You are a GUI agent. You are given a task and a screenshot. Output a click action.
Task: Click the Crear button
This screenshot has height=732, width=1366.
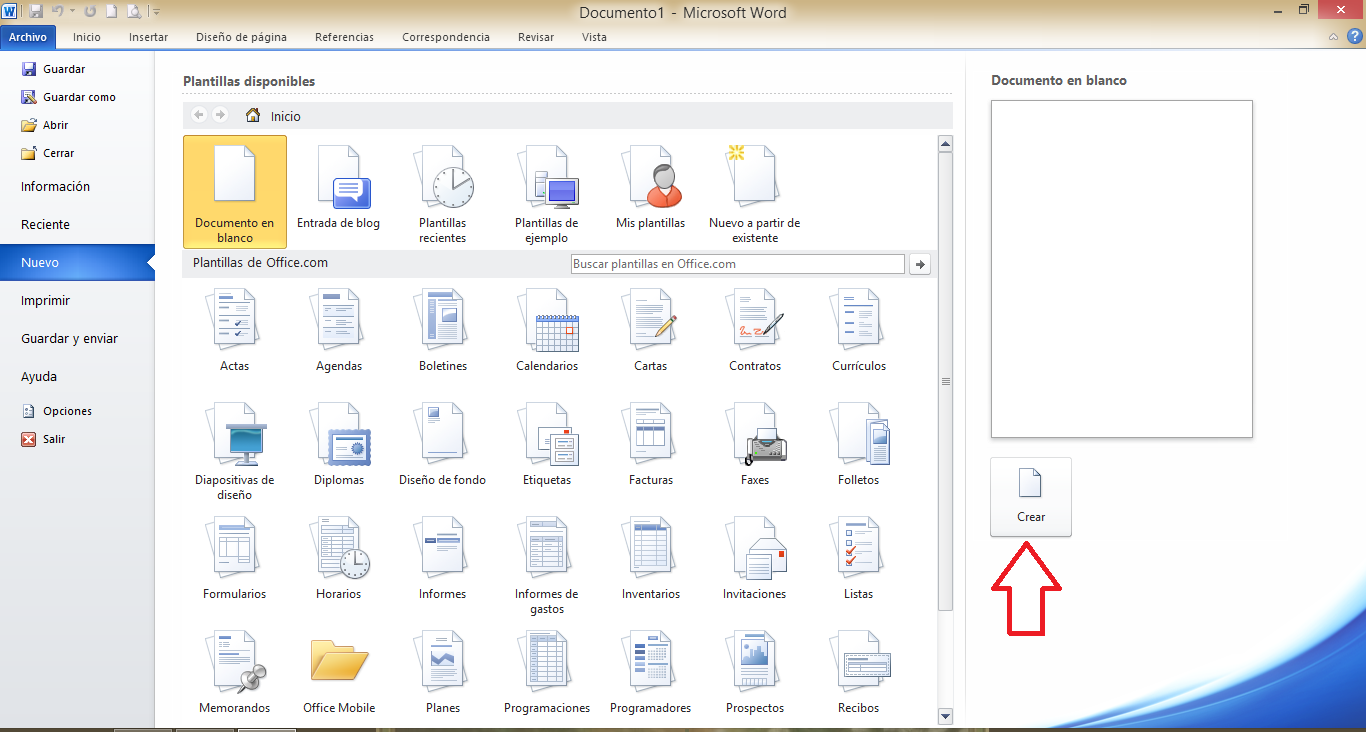(1031, 497)
